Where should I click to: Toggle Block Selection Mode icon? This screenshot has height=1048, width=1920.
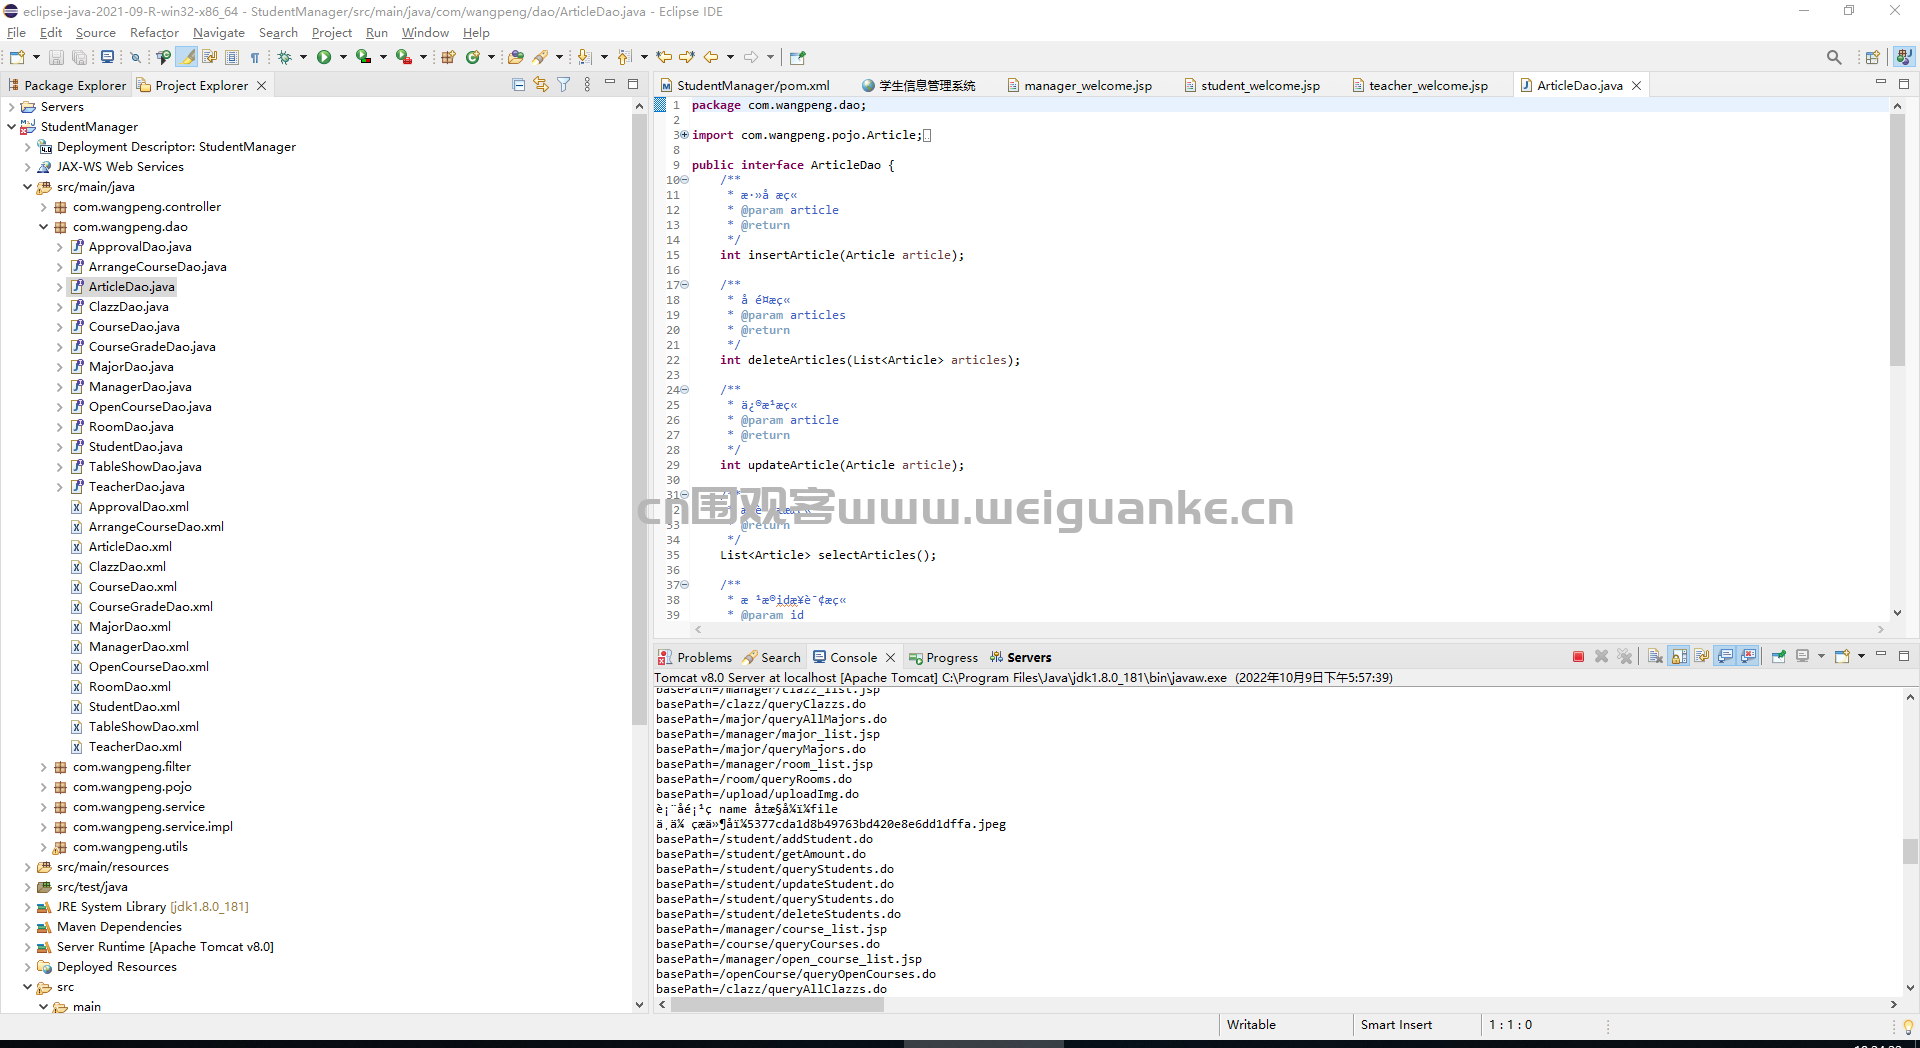pos(232,57)
